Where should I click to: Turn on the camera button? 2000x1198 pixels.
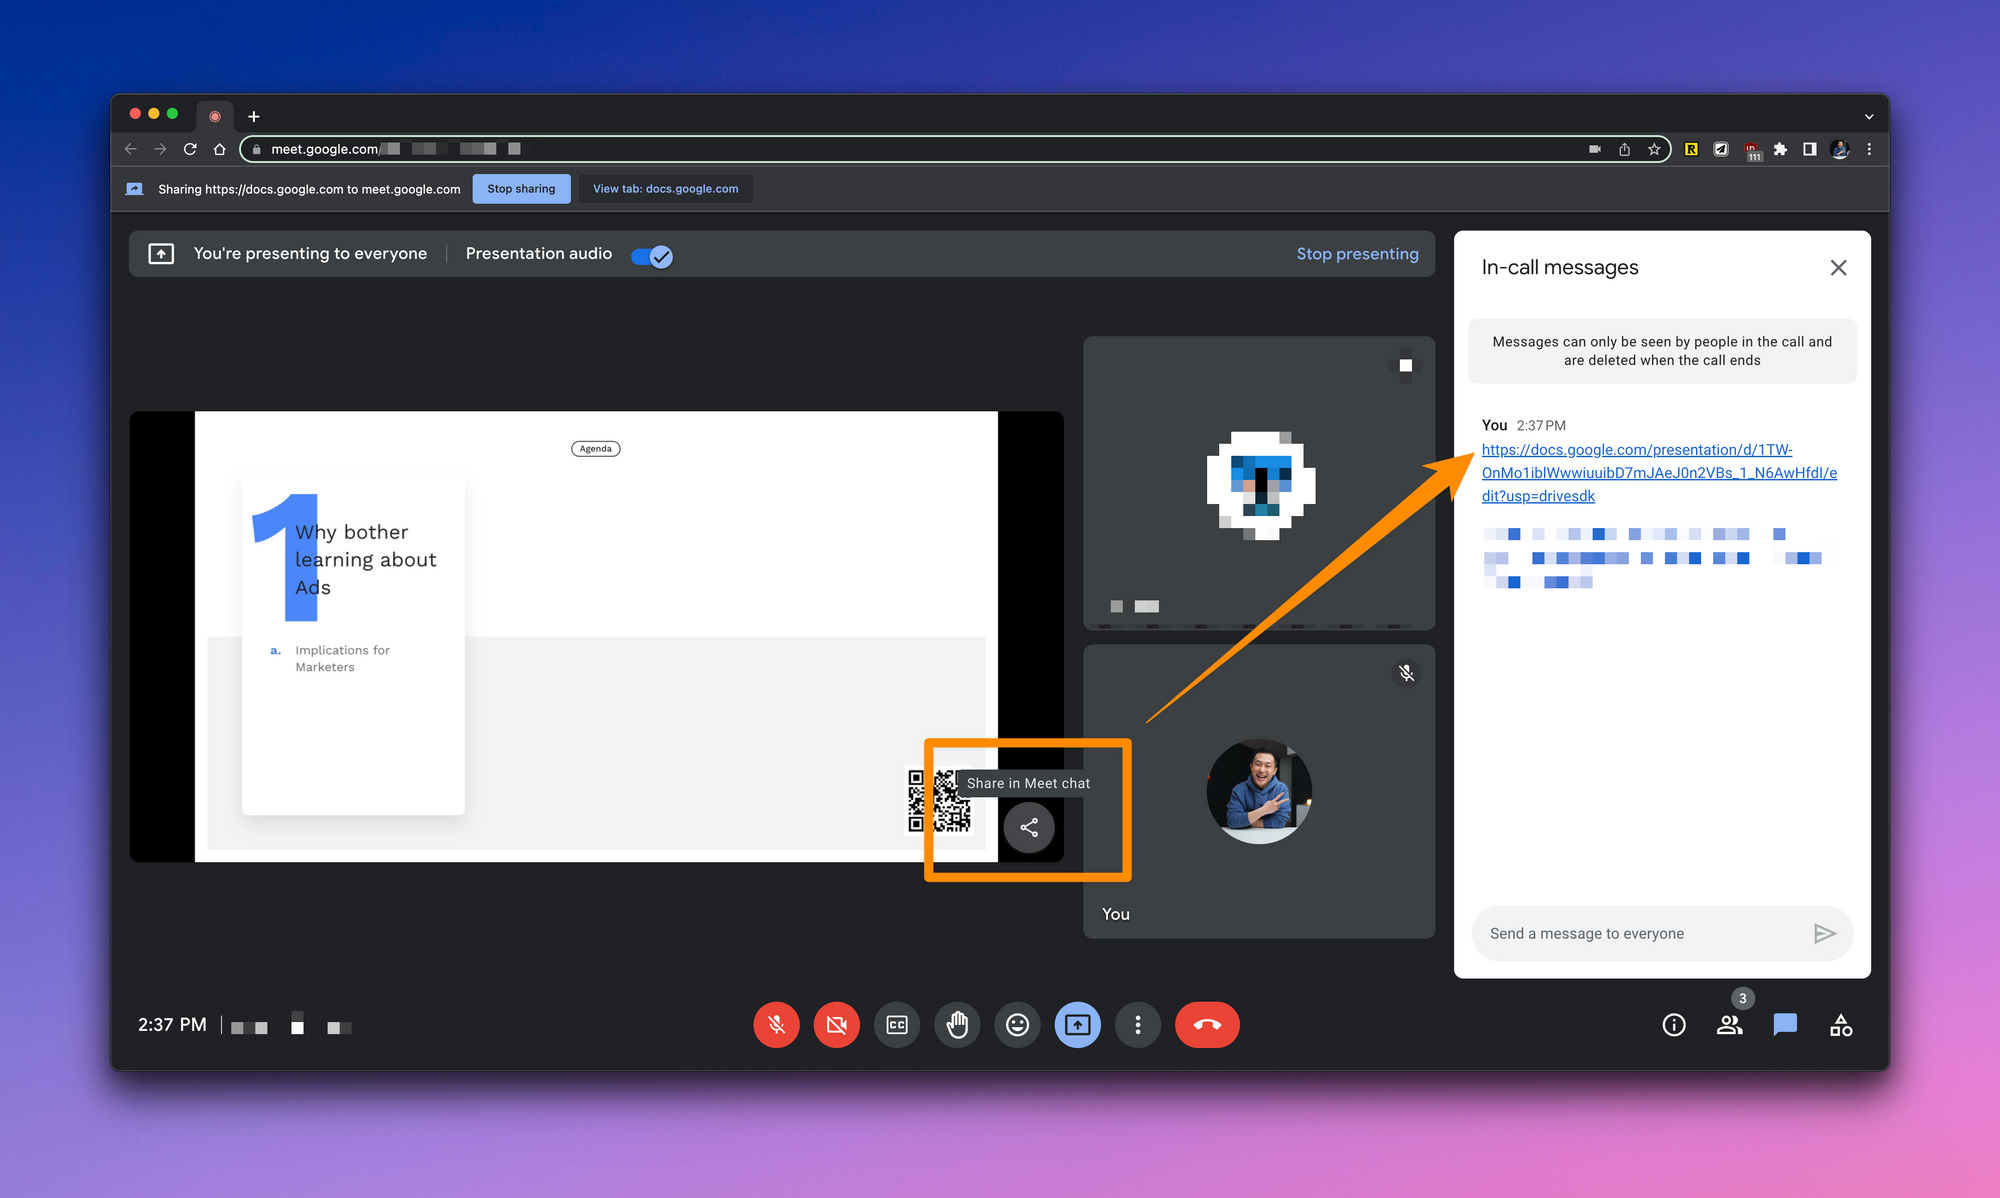coord(836,1025)
